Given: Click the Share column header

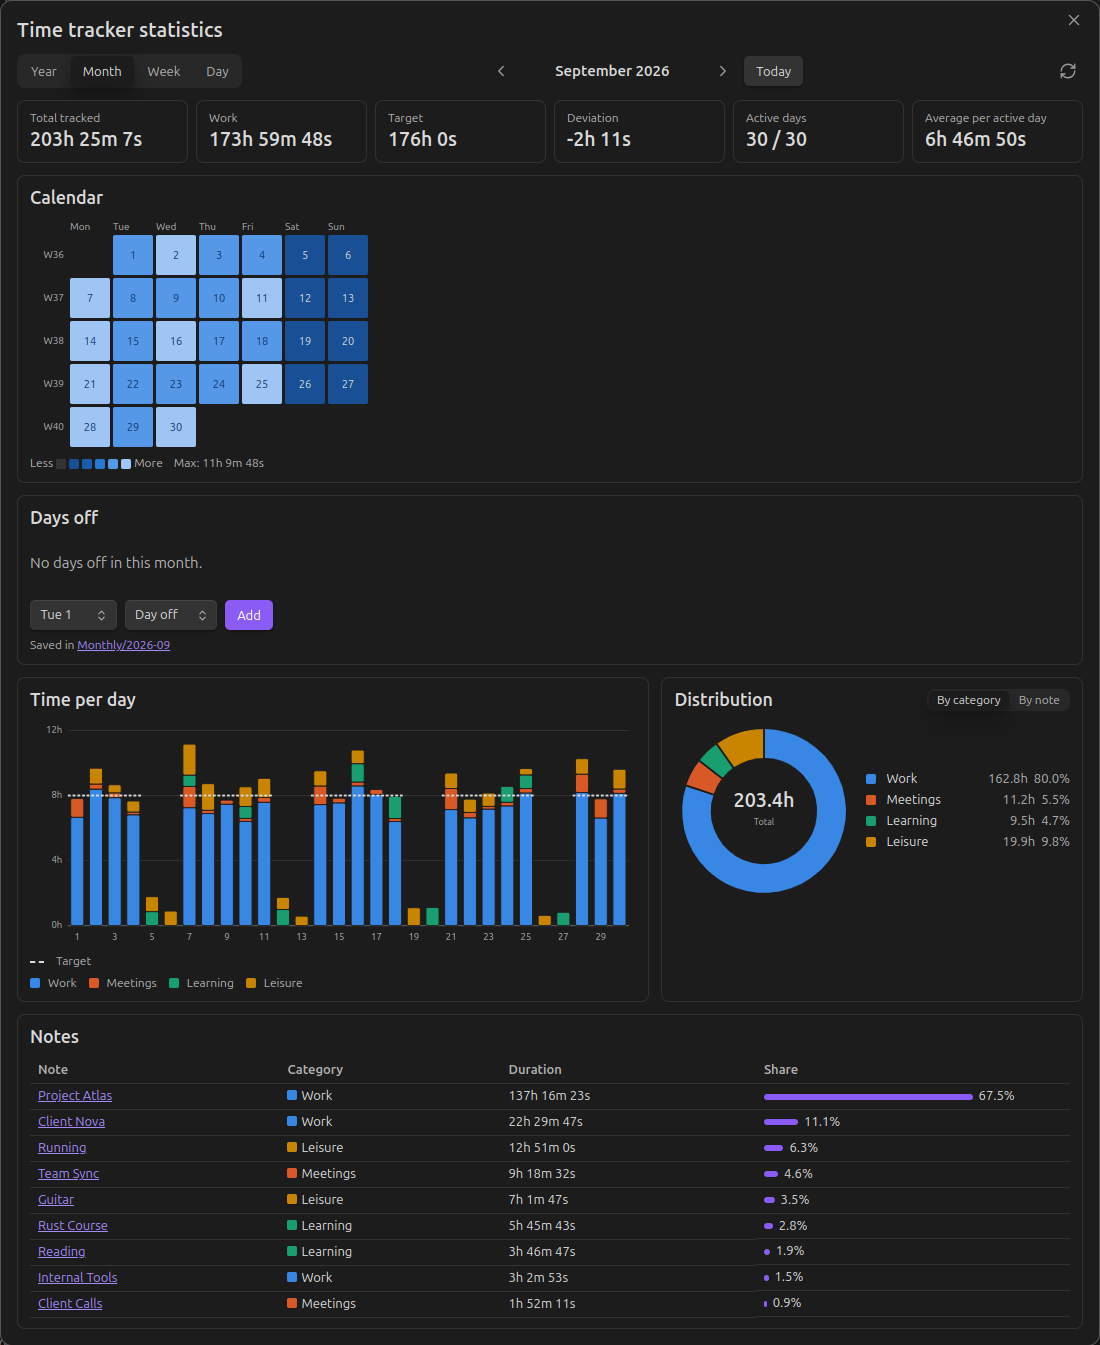Looking at the screenshot, I should click(781, 1070).
